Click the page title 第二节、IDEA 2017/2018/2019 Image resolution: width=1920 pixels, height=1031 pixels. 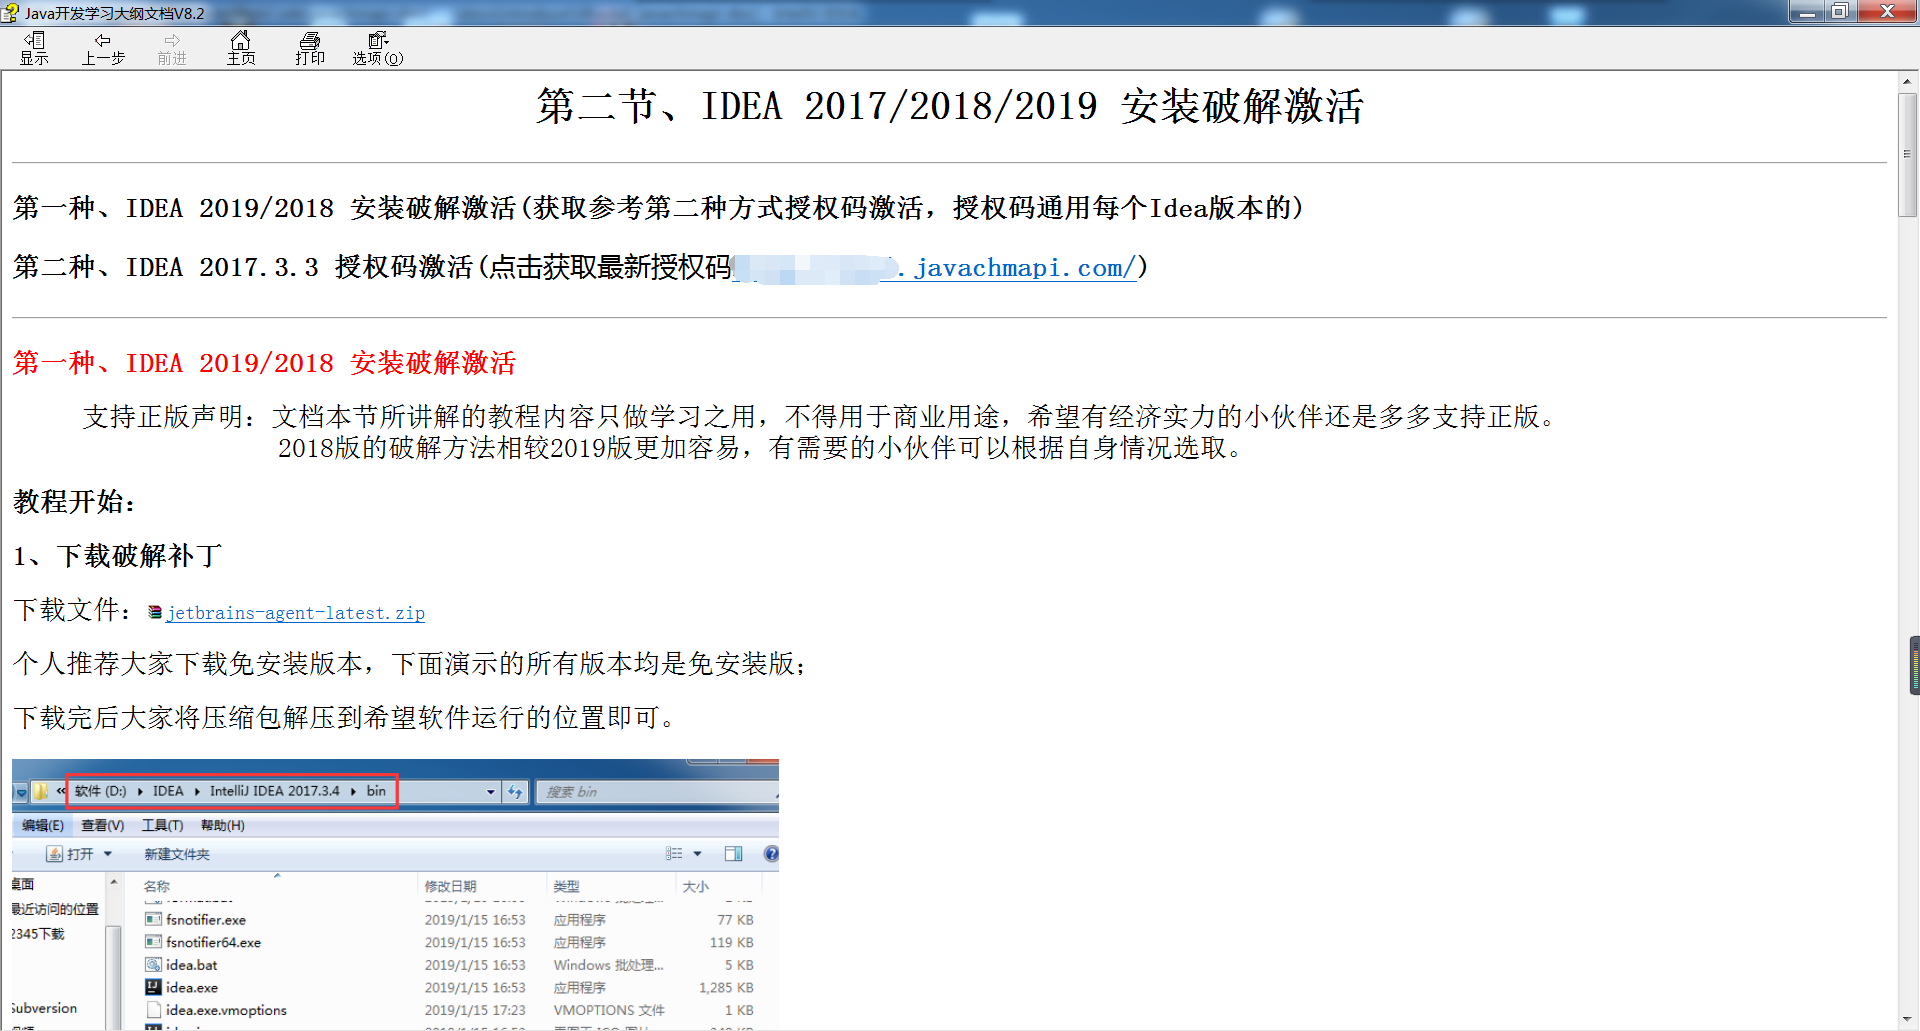click(950, 107)
